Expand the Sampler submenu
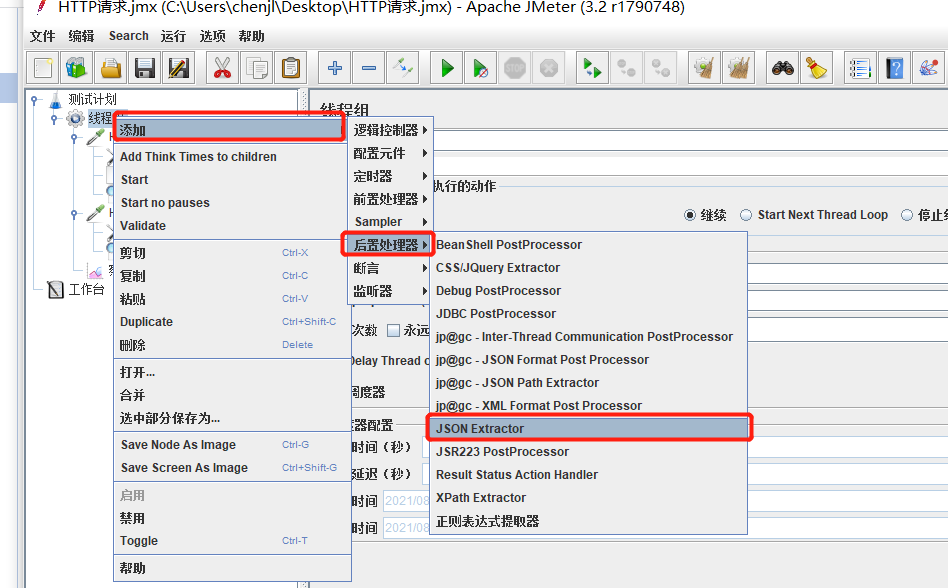The image size is (948, 588). pyautogui.click(x=390, y=222)
